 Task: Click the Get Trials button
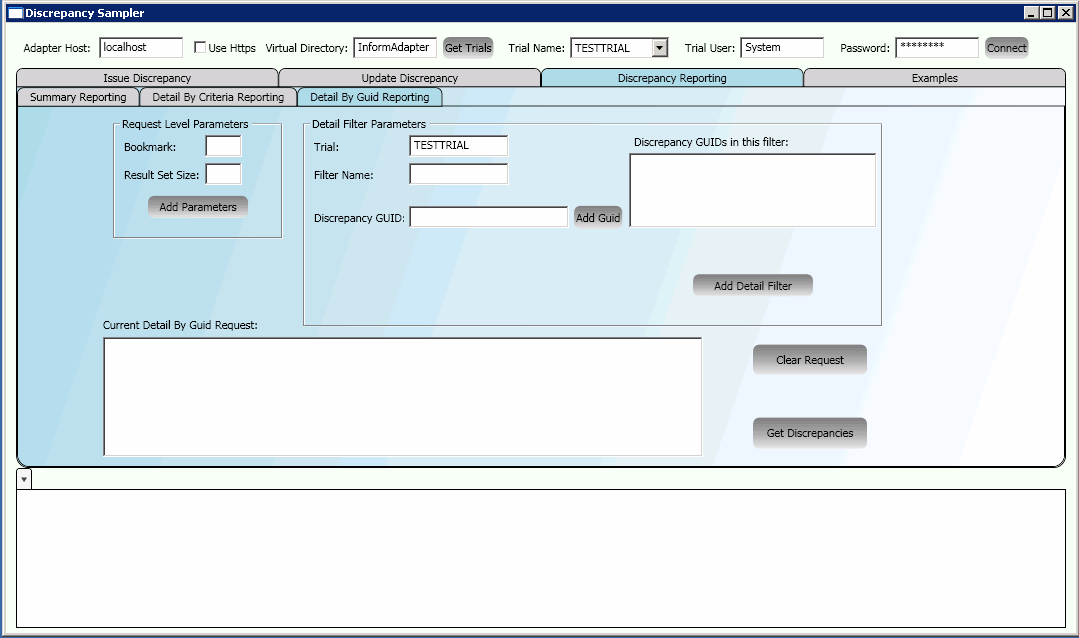tap(468, 47)
